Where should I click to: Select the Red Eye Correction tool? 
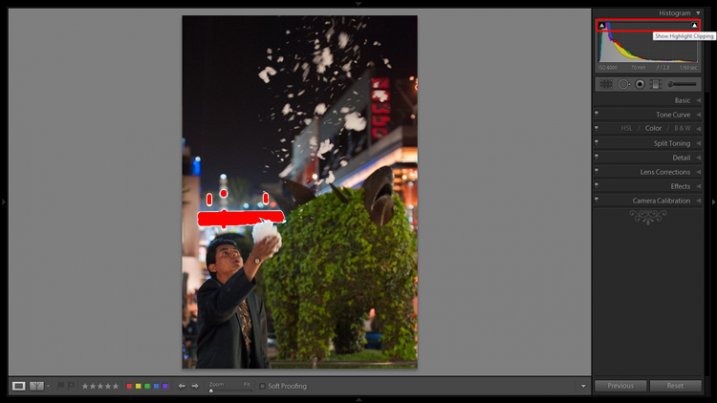pyautogui.click(x=639, y=84)
